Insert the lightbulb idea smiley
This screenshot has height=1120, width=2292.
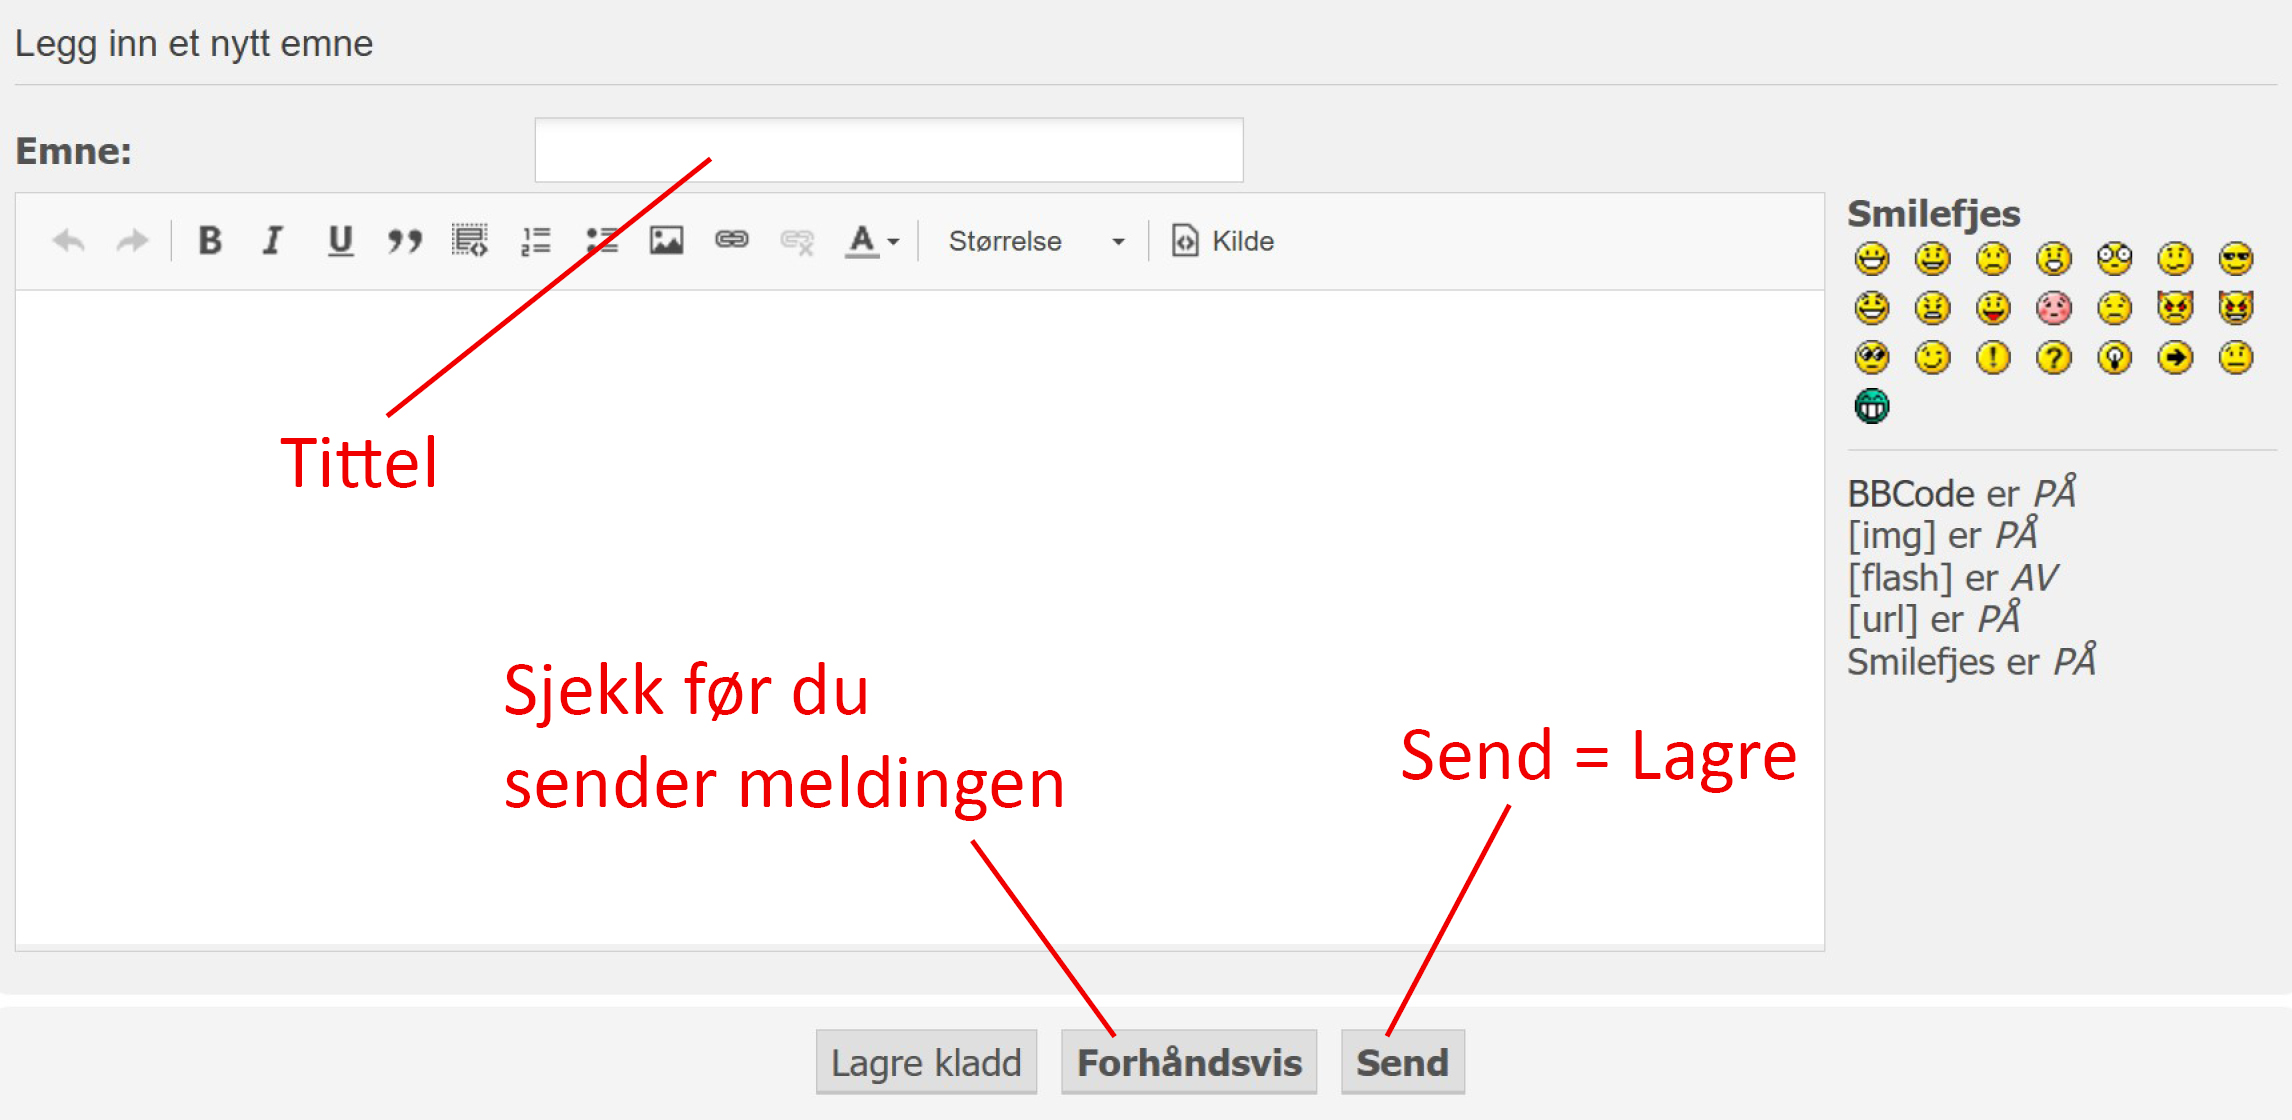[x=2114, y=358]
